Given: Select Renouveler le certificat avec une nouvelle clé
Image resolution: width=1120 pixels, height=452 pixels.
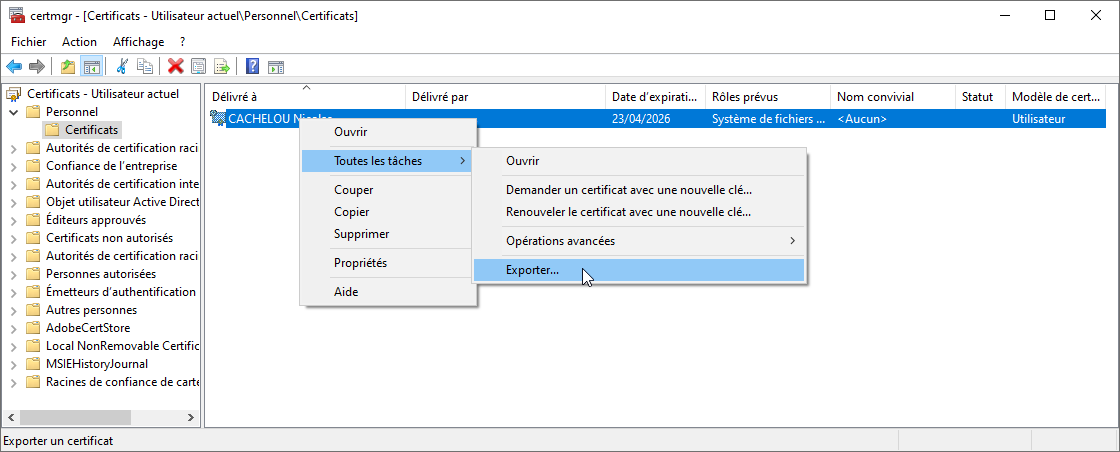Looking at the screenshot, I should click(628, 212).
